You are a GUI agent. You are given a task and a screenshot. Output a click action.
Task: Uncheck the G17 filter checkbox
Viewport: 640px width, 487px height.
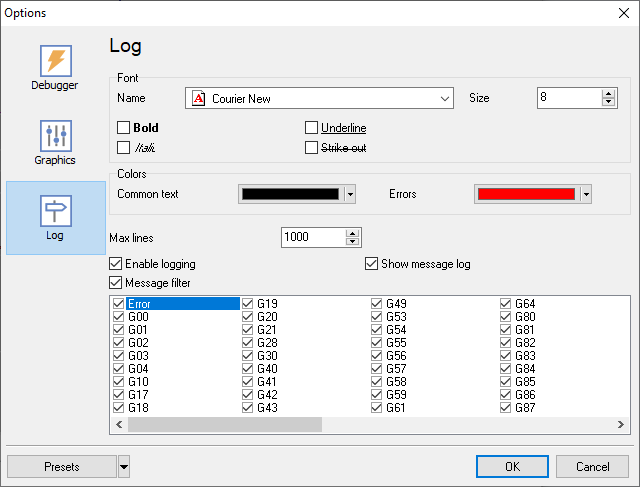coord(118,394)
